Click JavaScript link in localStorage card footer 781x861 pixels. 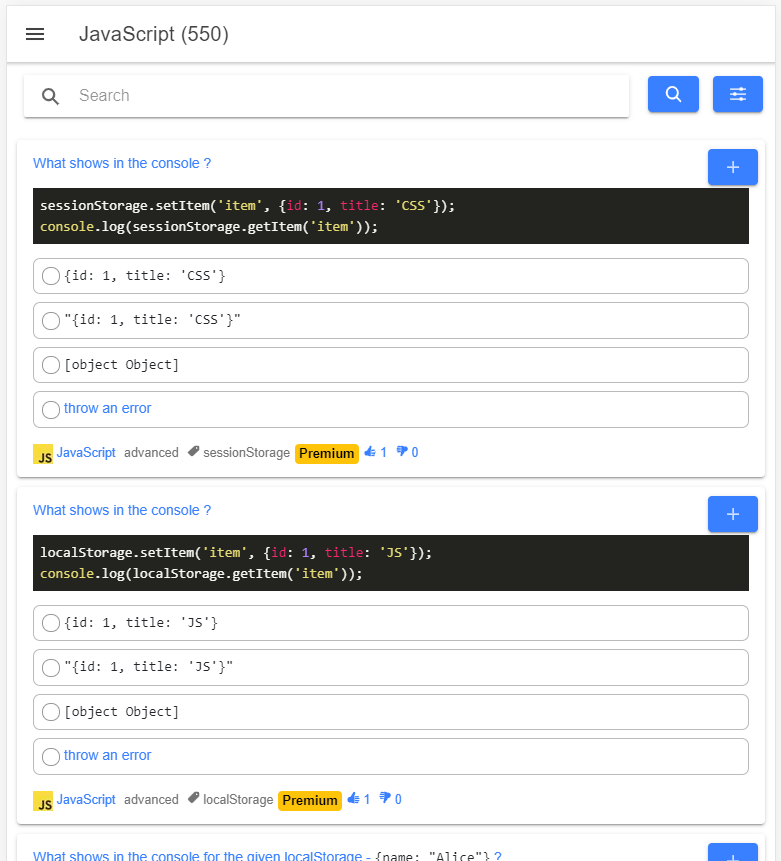[x=86, y=800]
